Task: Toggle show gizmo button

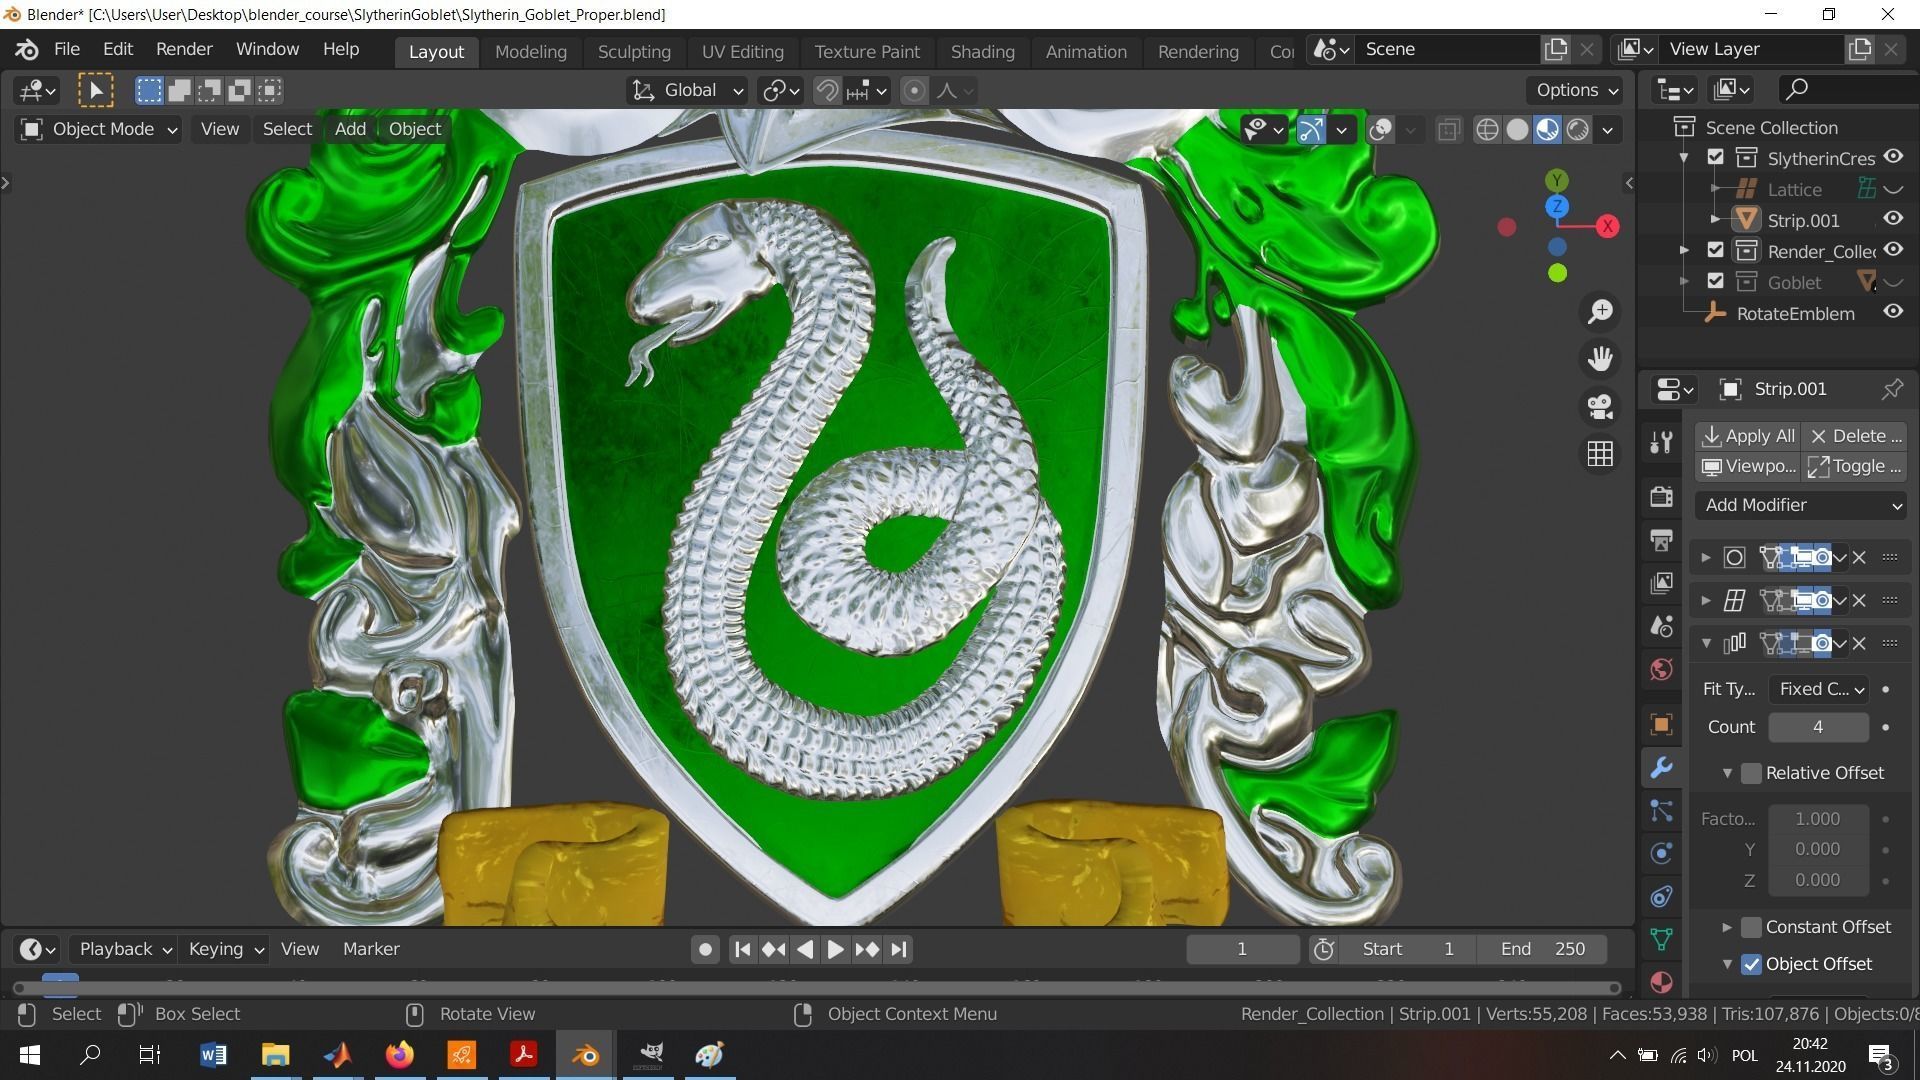Action: pyautogui.click(x=1310, y=129)
